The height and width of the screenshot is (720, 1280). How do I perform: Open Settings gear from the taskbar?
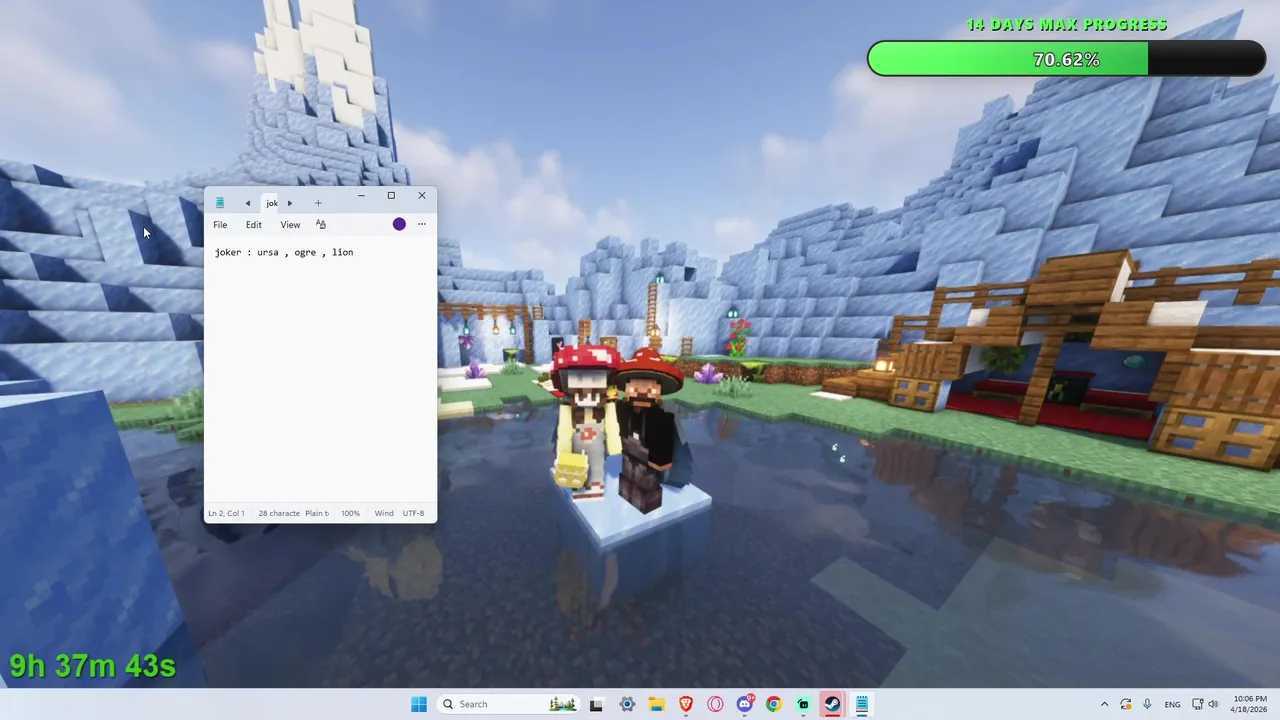point(627,704)
